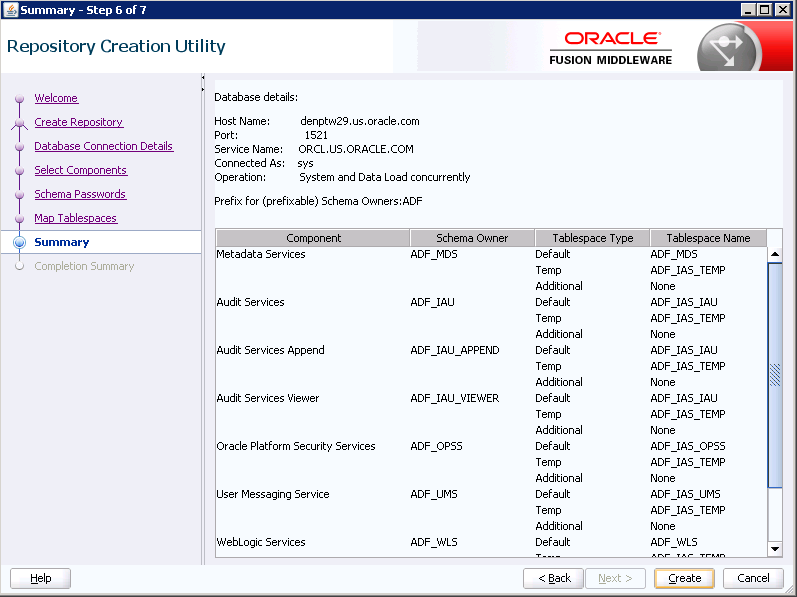
Task: Select the User Messaging Service row
Action: 491,494
